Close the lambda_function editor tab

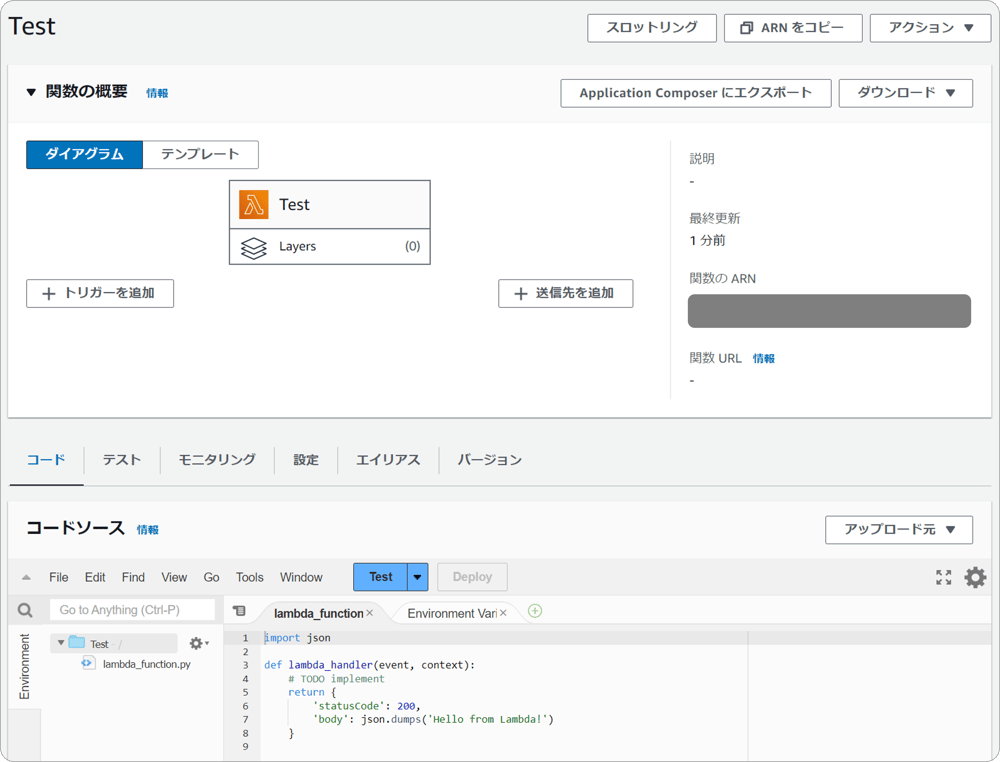tap(369, 613)
